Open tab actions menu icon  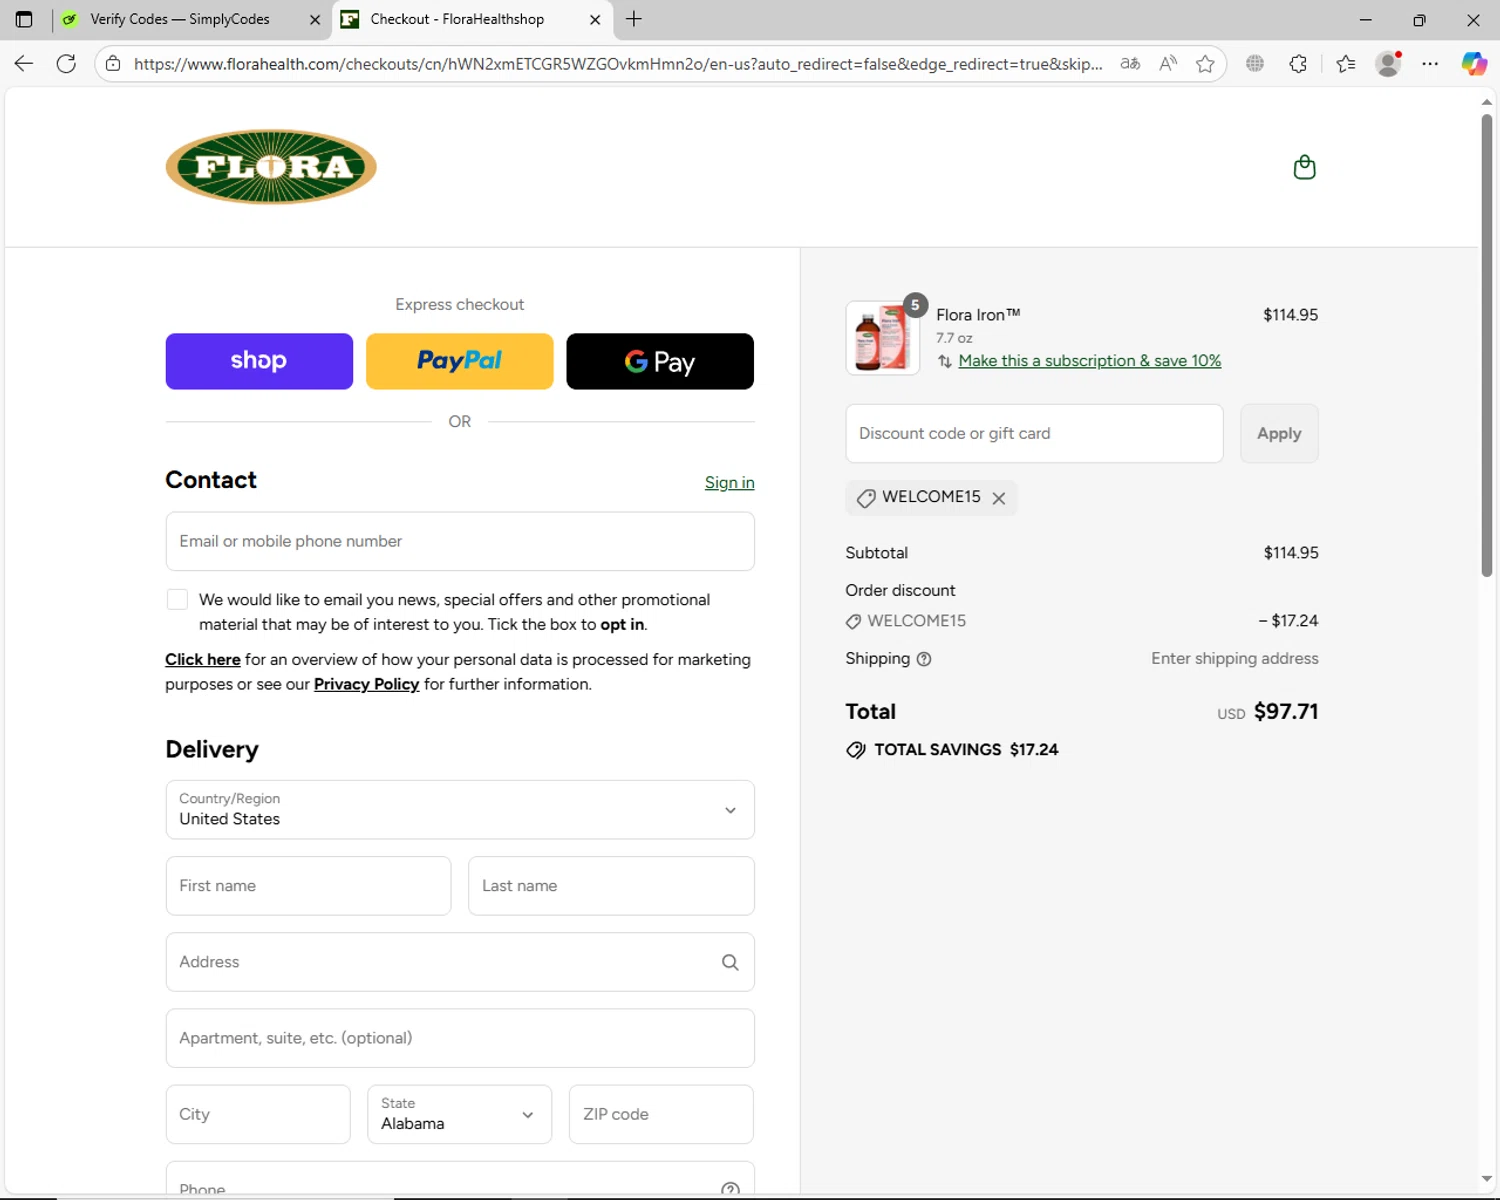[x=24, y=19]
